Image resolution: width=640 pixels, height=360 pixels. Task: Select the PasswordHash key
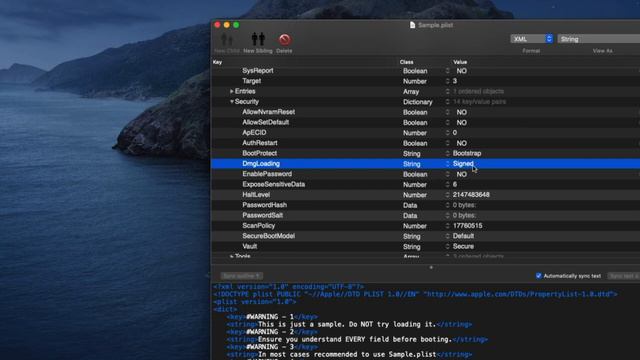tap(264, 205)
